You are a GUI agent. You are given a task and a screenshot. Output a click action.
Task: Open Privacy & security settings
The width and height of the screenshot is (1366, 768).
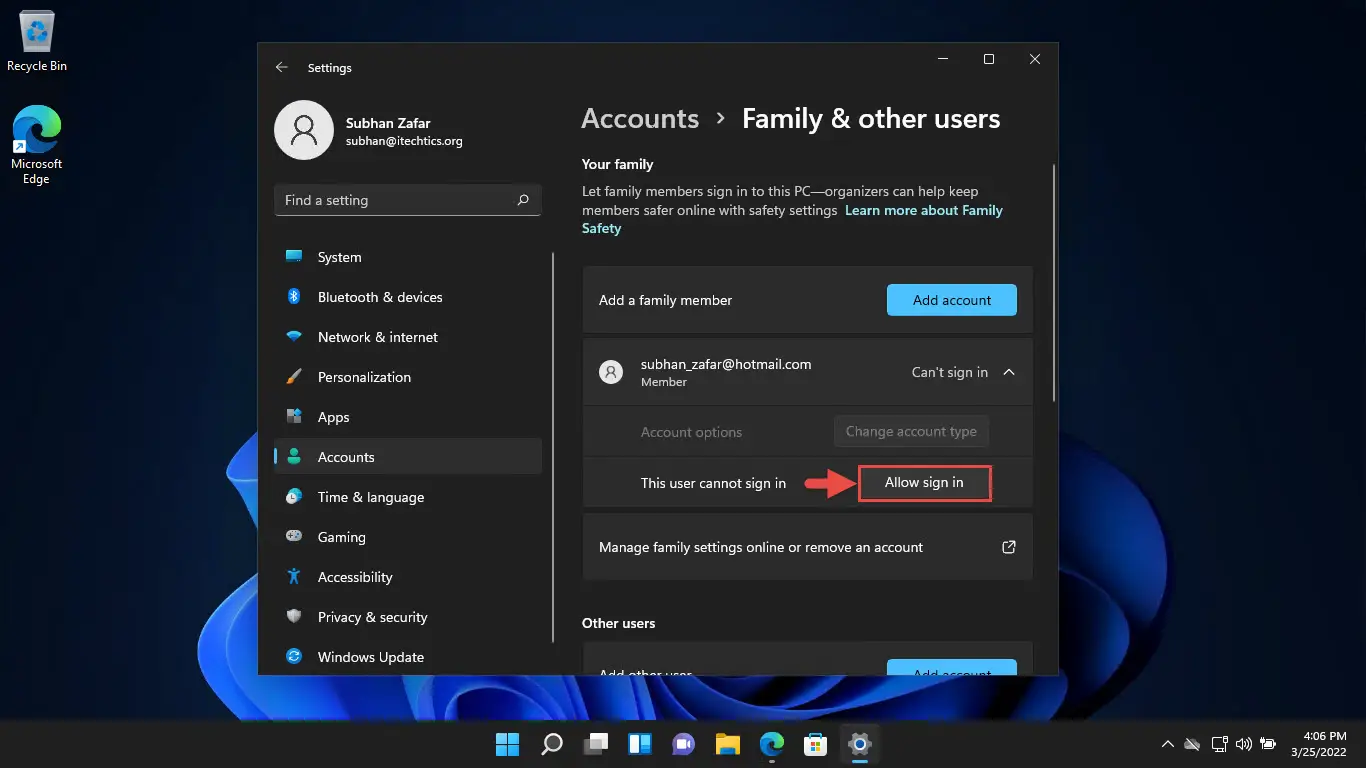coord(408,617)
